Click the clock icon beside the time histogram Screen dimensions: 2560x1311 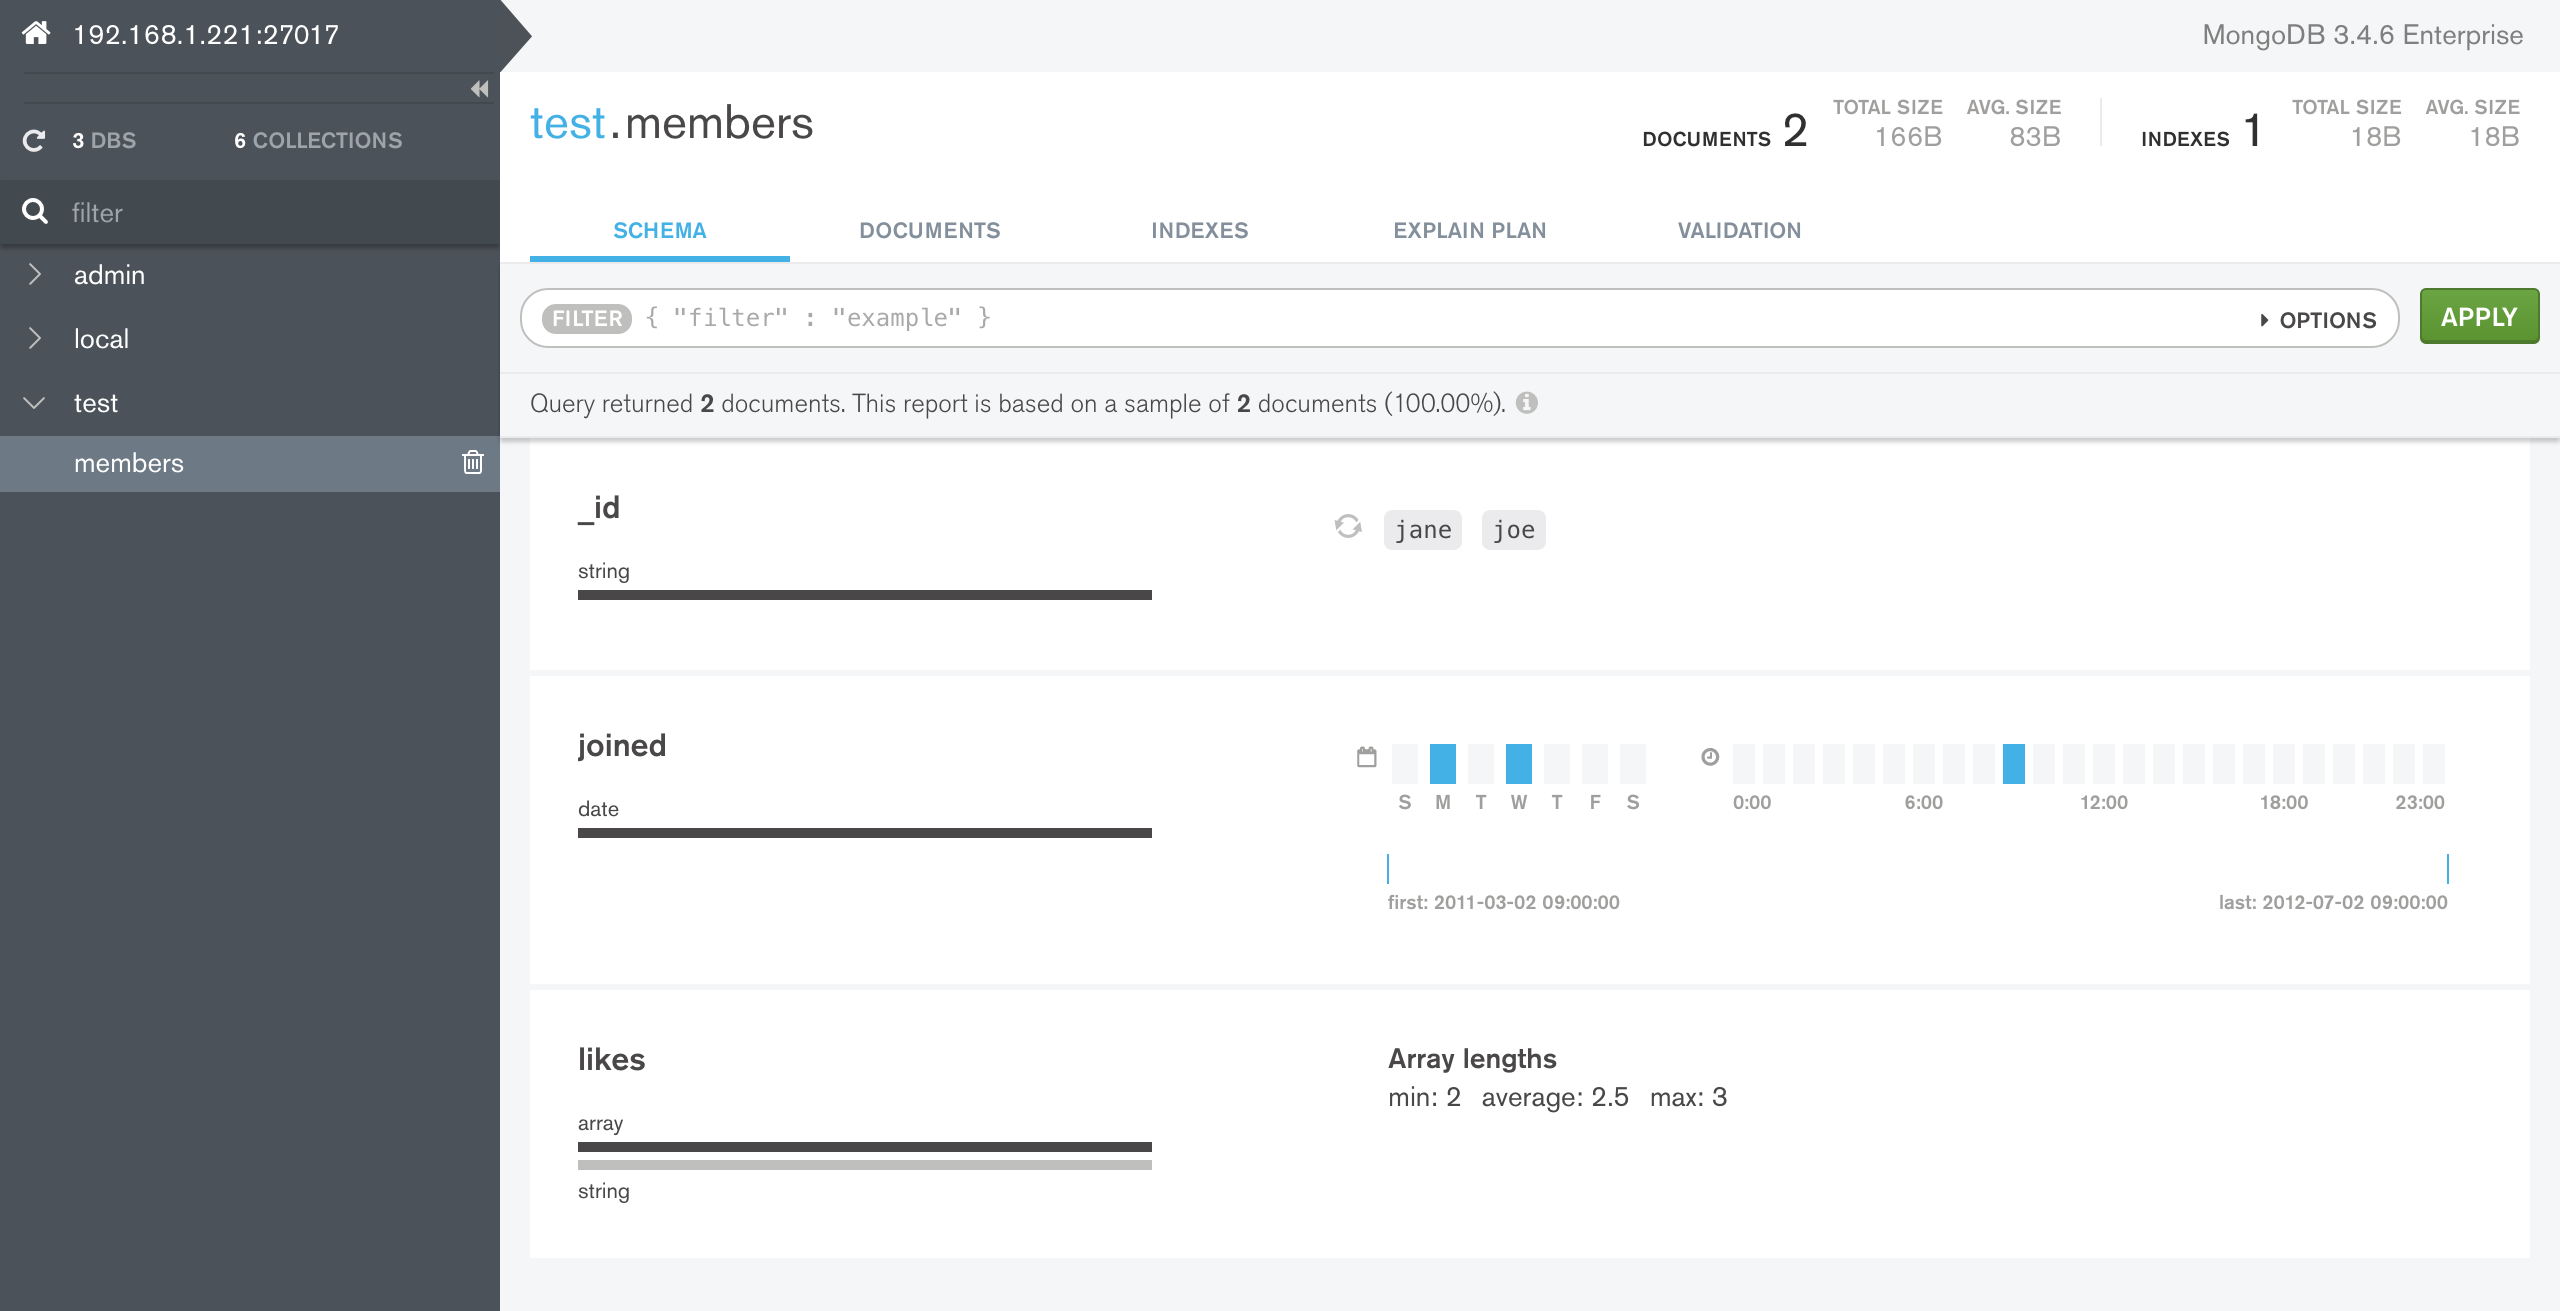(x=1710, y=757)
